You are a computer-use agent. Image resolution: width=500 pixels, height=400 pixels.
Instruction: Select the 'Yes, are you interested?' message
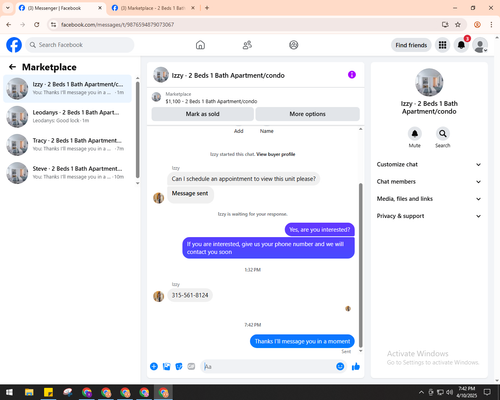(320, 230)
